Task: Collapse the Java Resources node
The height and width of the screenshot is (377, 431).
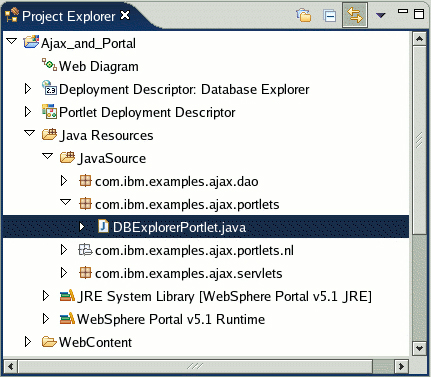Action: (29, 133)
